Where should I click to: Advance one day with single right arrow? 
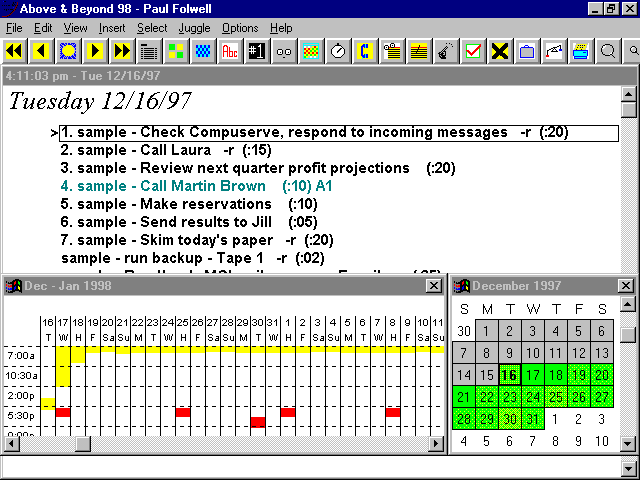point(95,50)
